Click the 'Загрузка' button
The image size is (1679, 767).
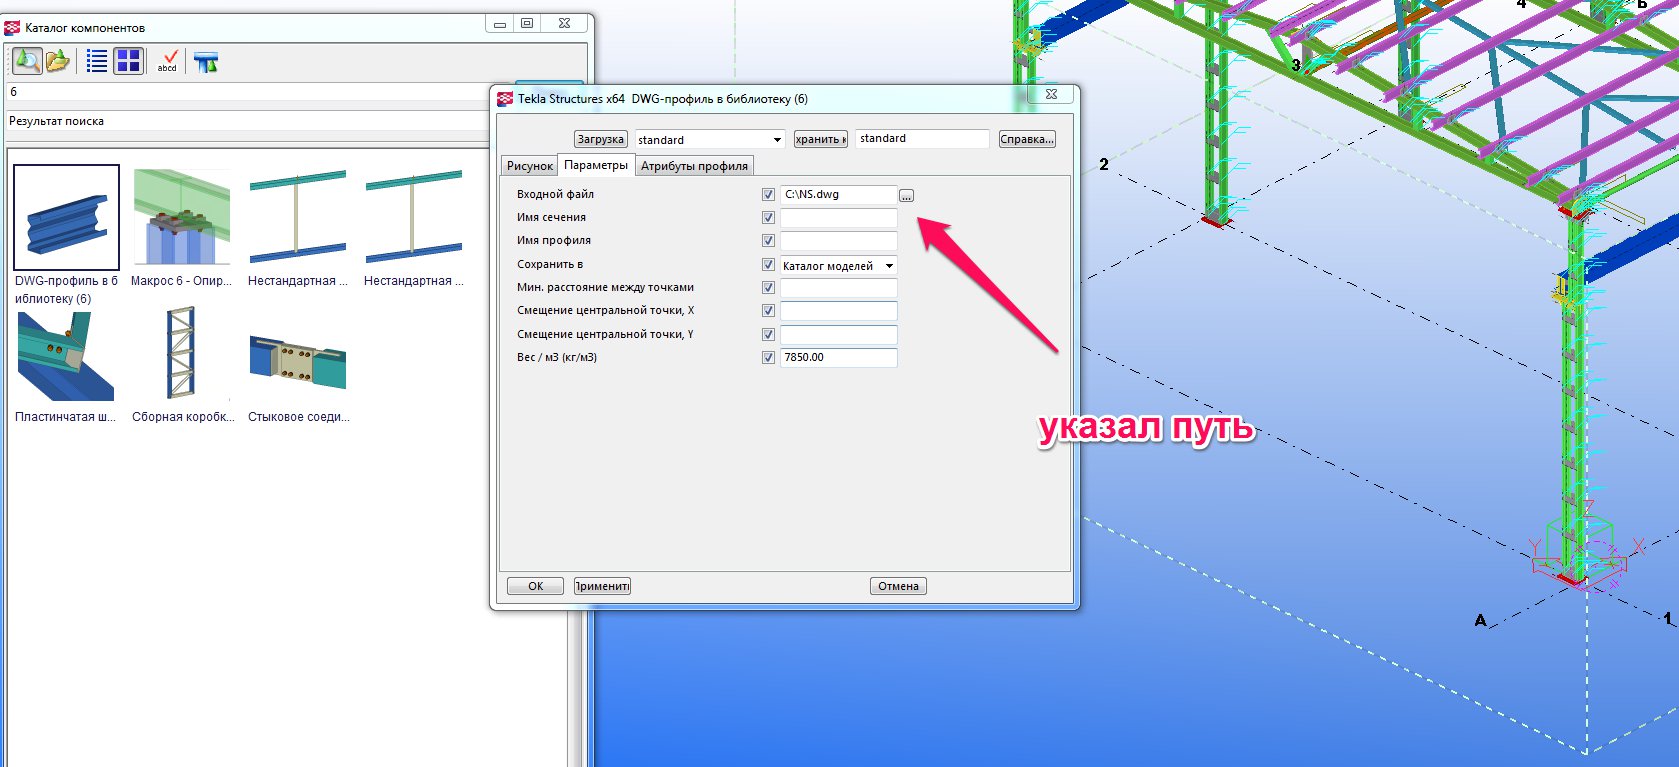(601, 139)
